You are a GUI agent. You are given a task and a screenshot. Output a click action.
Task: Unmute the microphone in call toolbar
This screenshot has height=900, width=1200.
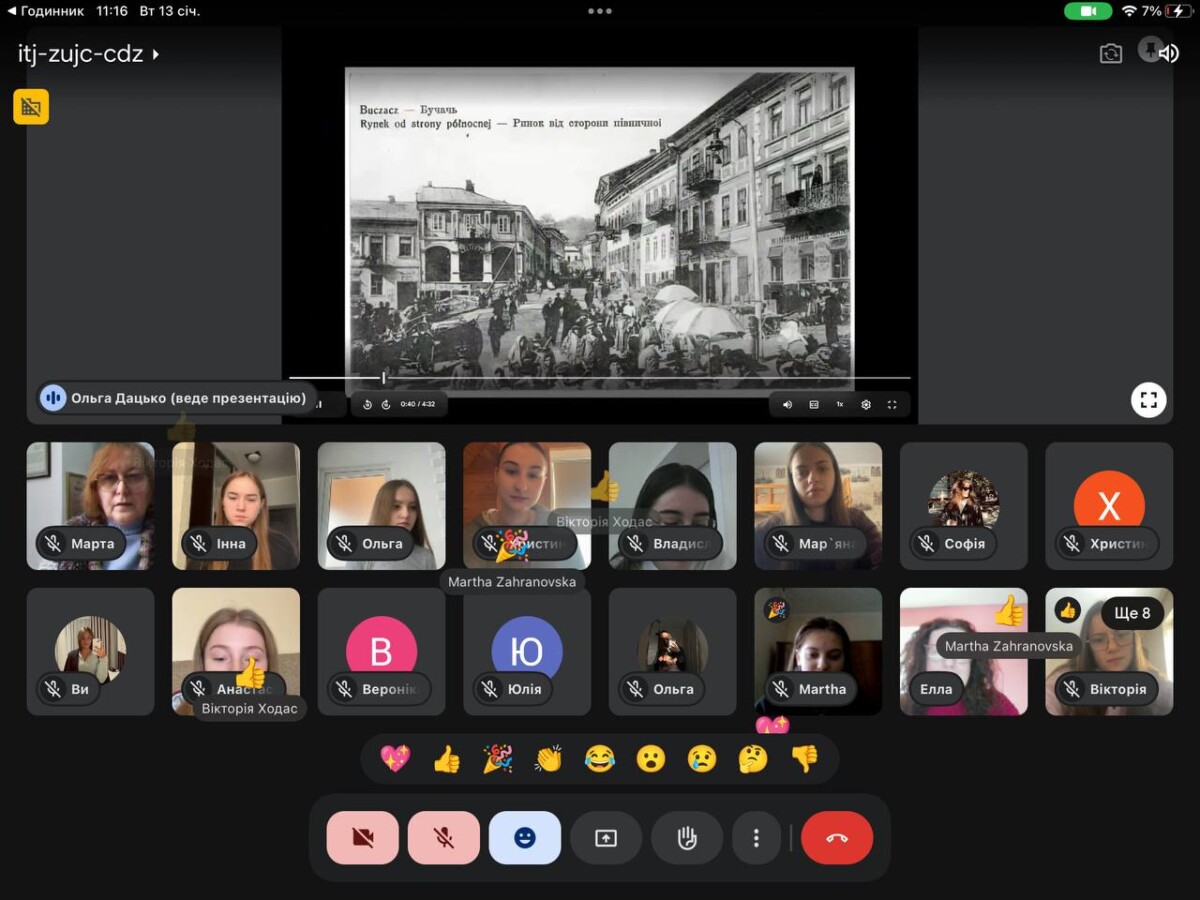[x=443, y=838]
